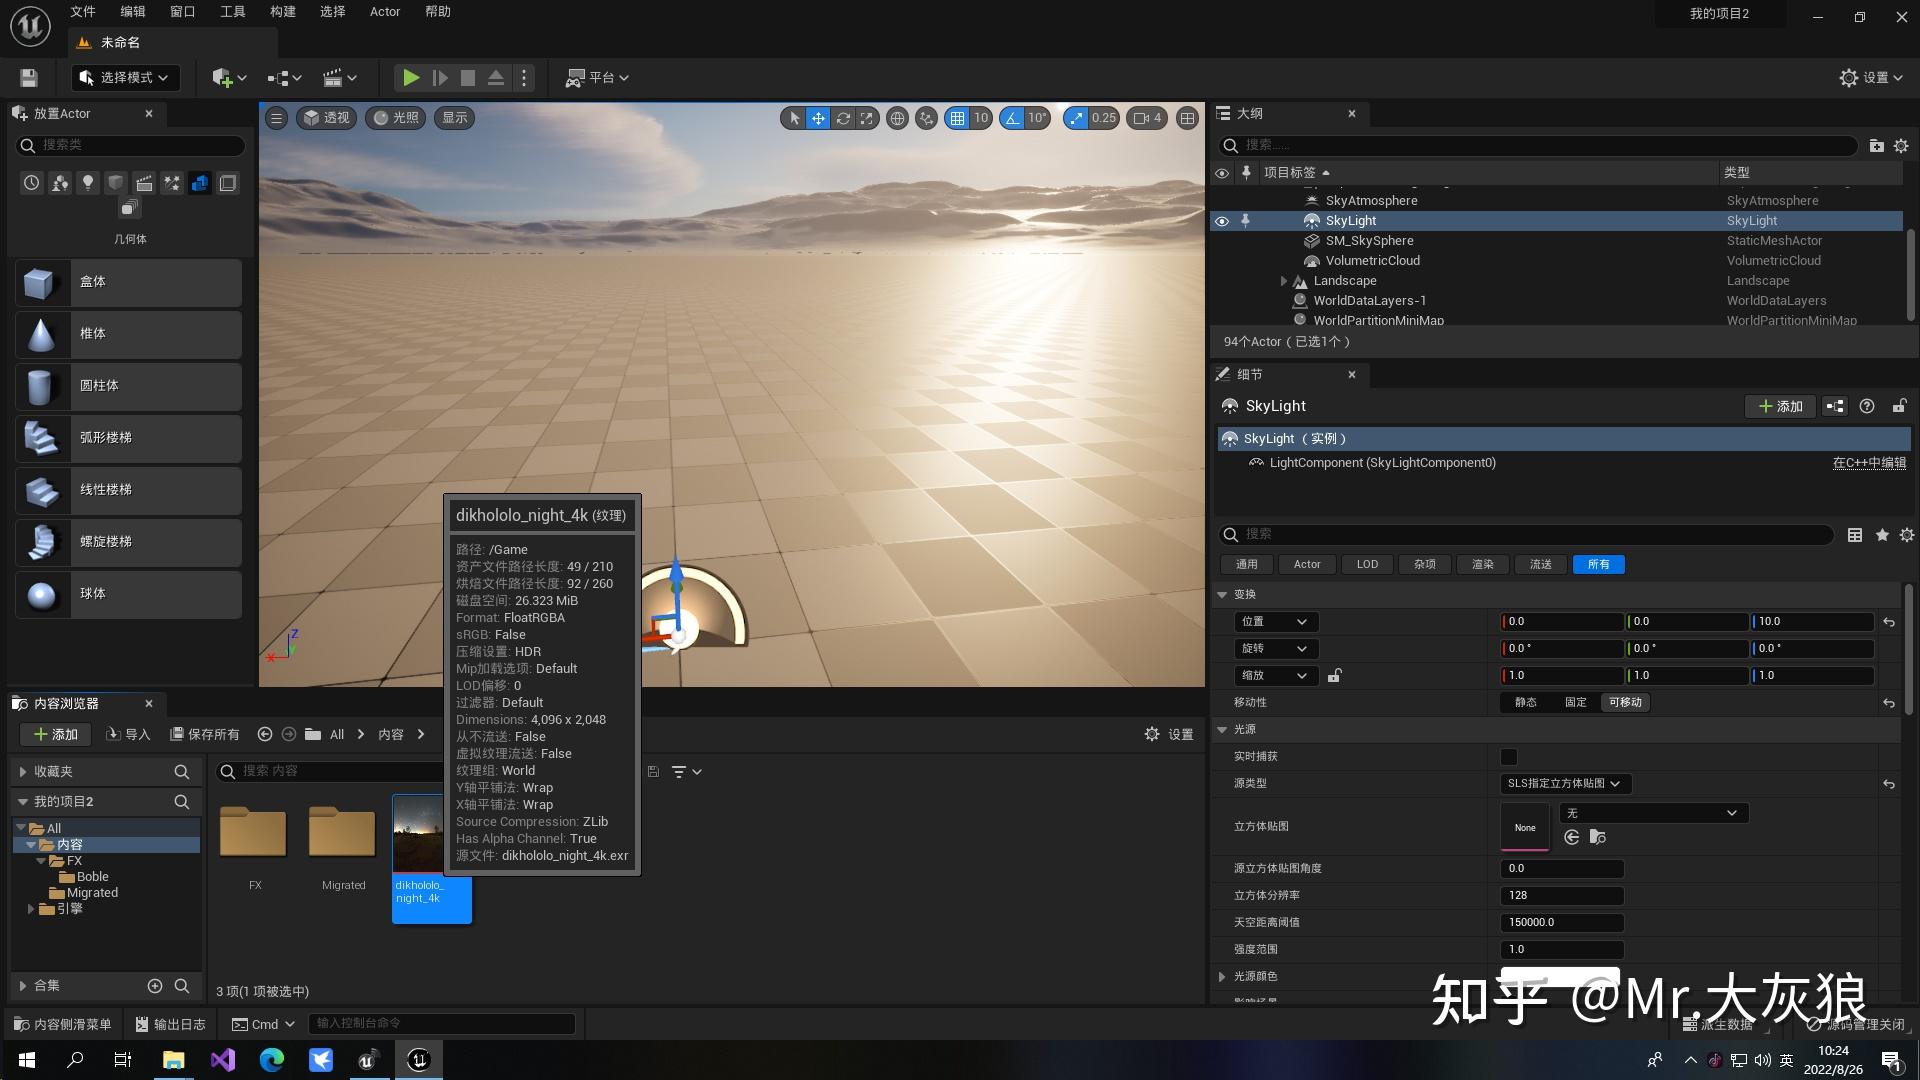Open the 选择 menu in the menu bar
Viewport: 1920px width, 1080px height.
coord(332,11)
